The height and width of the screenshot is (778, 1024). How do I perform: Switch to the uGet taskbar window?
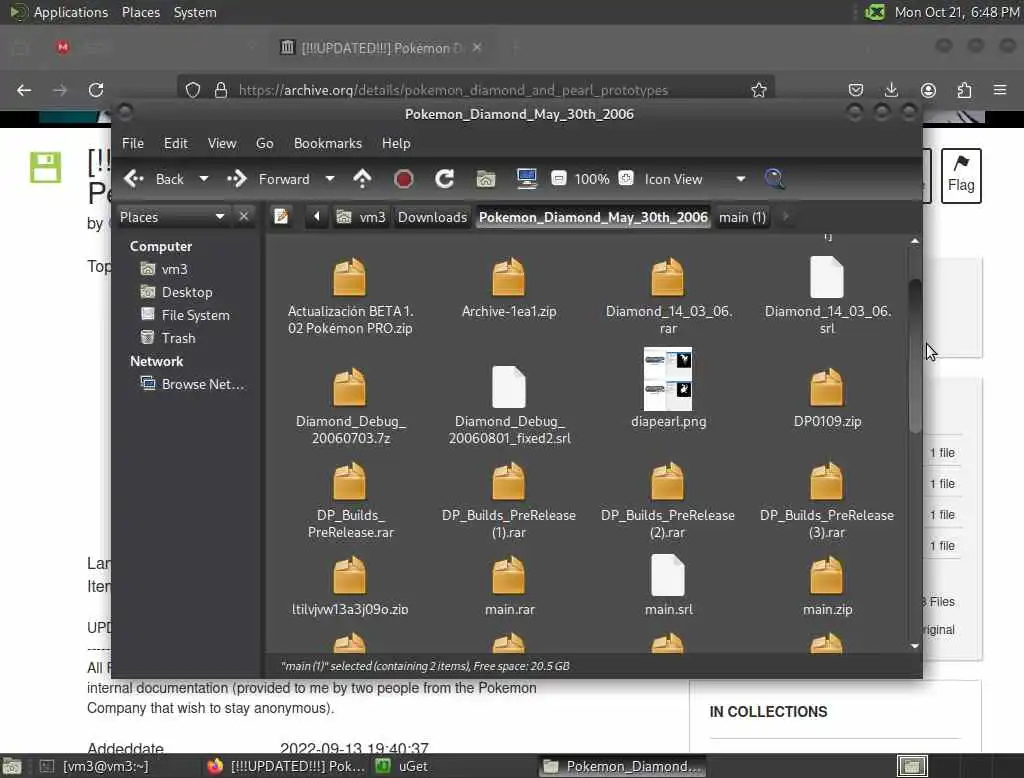pyautogui.click(x=402, y=766)
